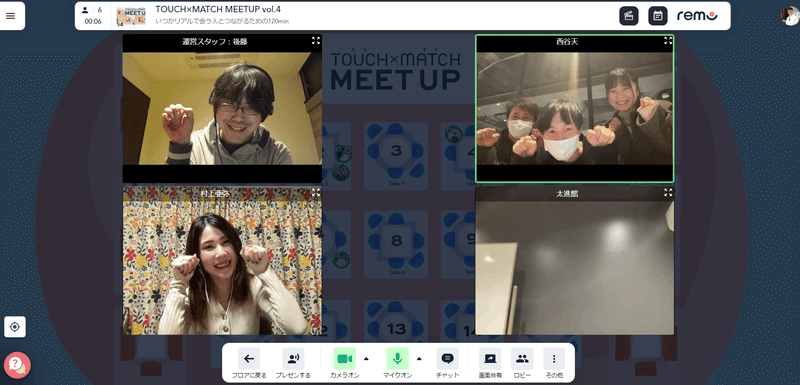Open the whiteboard icon in header
The height and width of the screenshot is (385, 800).
[629, 16]
